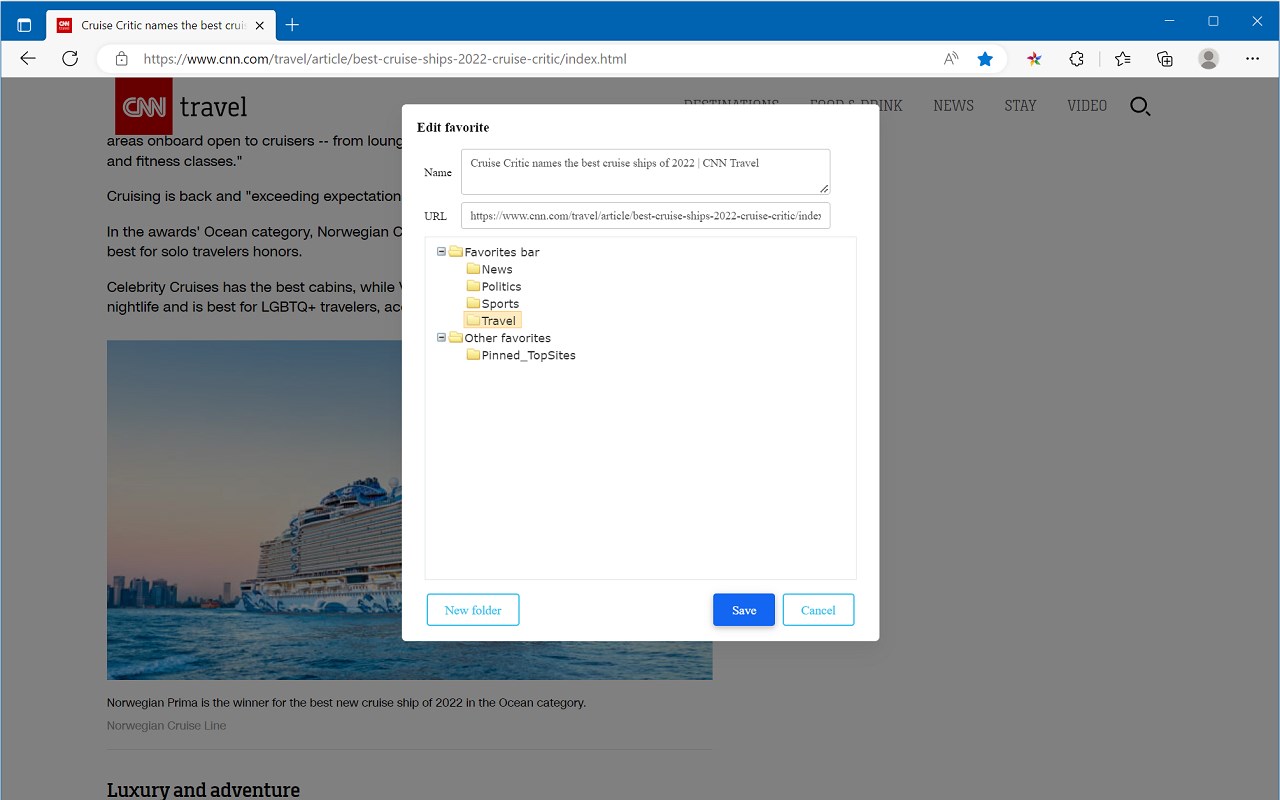Select the News folder
Screen dimensions: 1280x800
(490, 269)
